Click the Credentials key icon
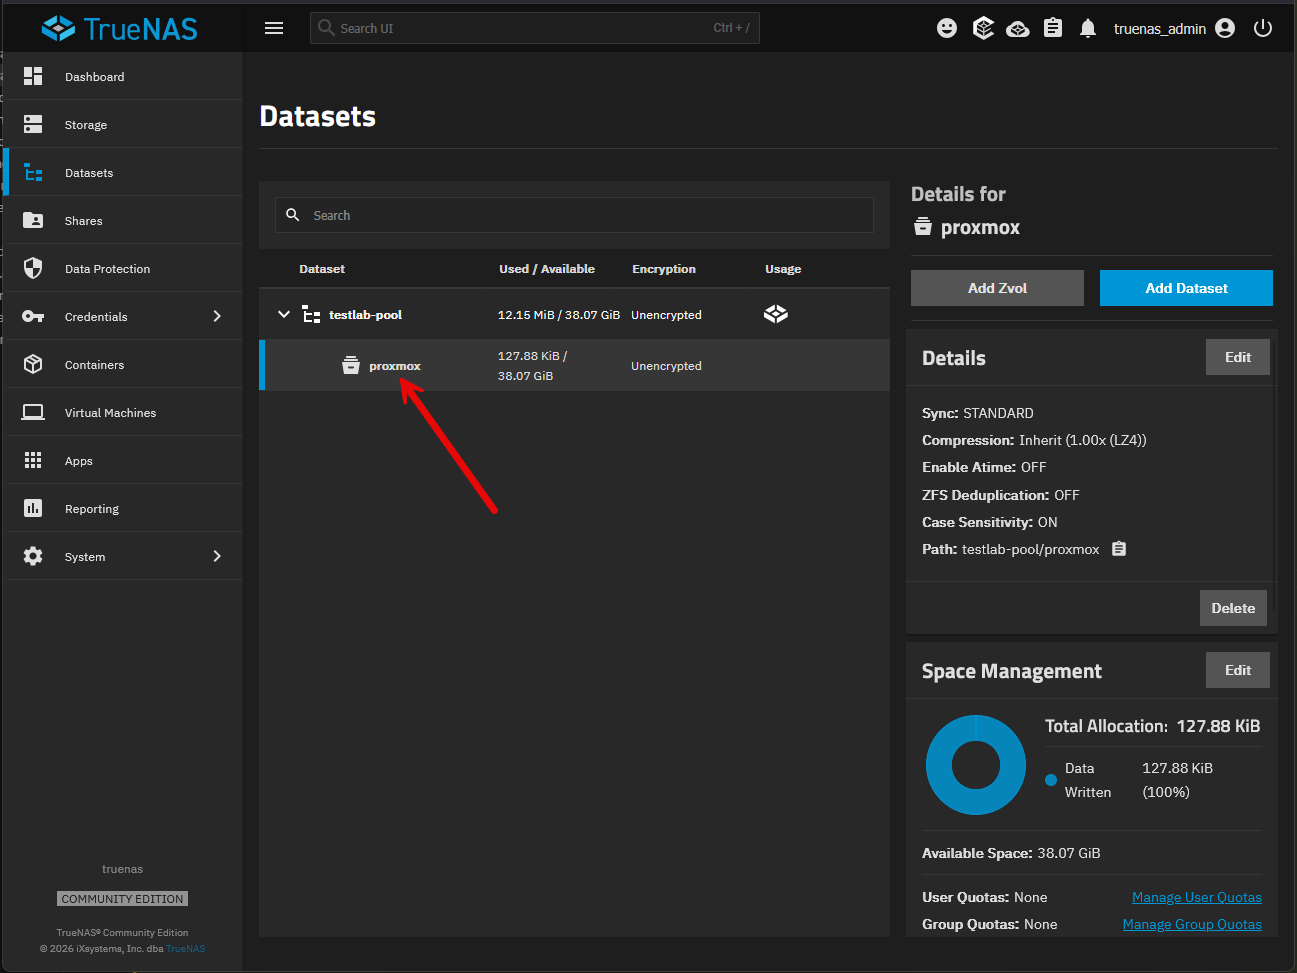Screen dimensions: 1297x973 [33, 316]
